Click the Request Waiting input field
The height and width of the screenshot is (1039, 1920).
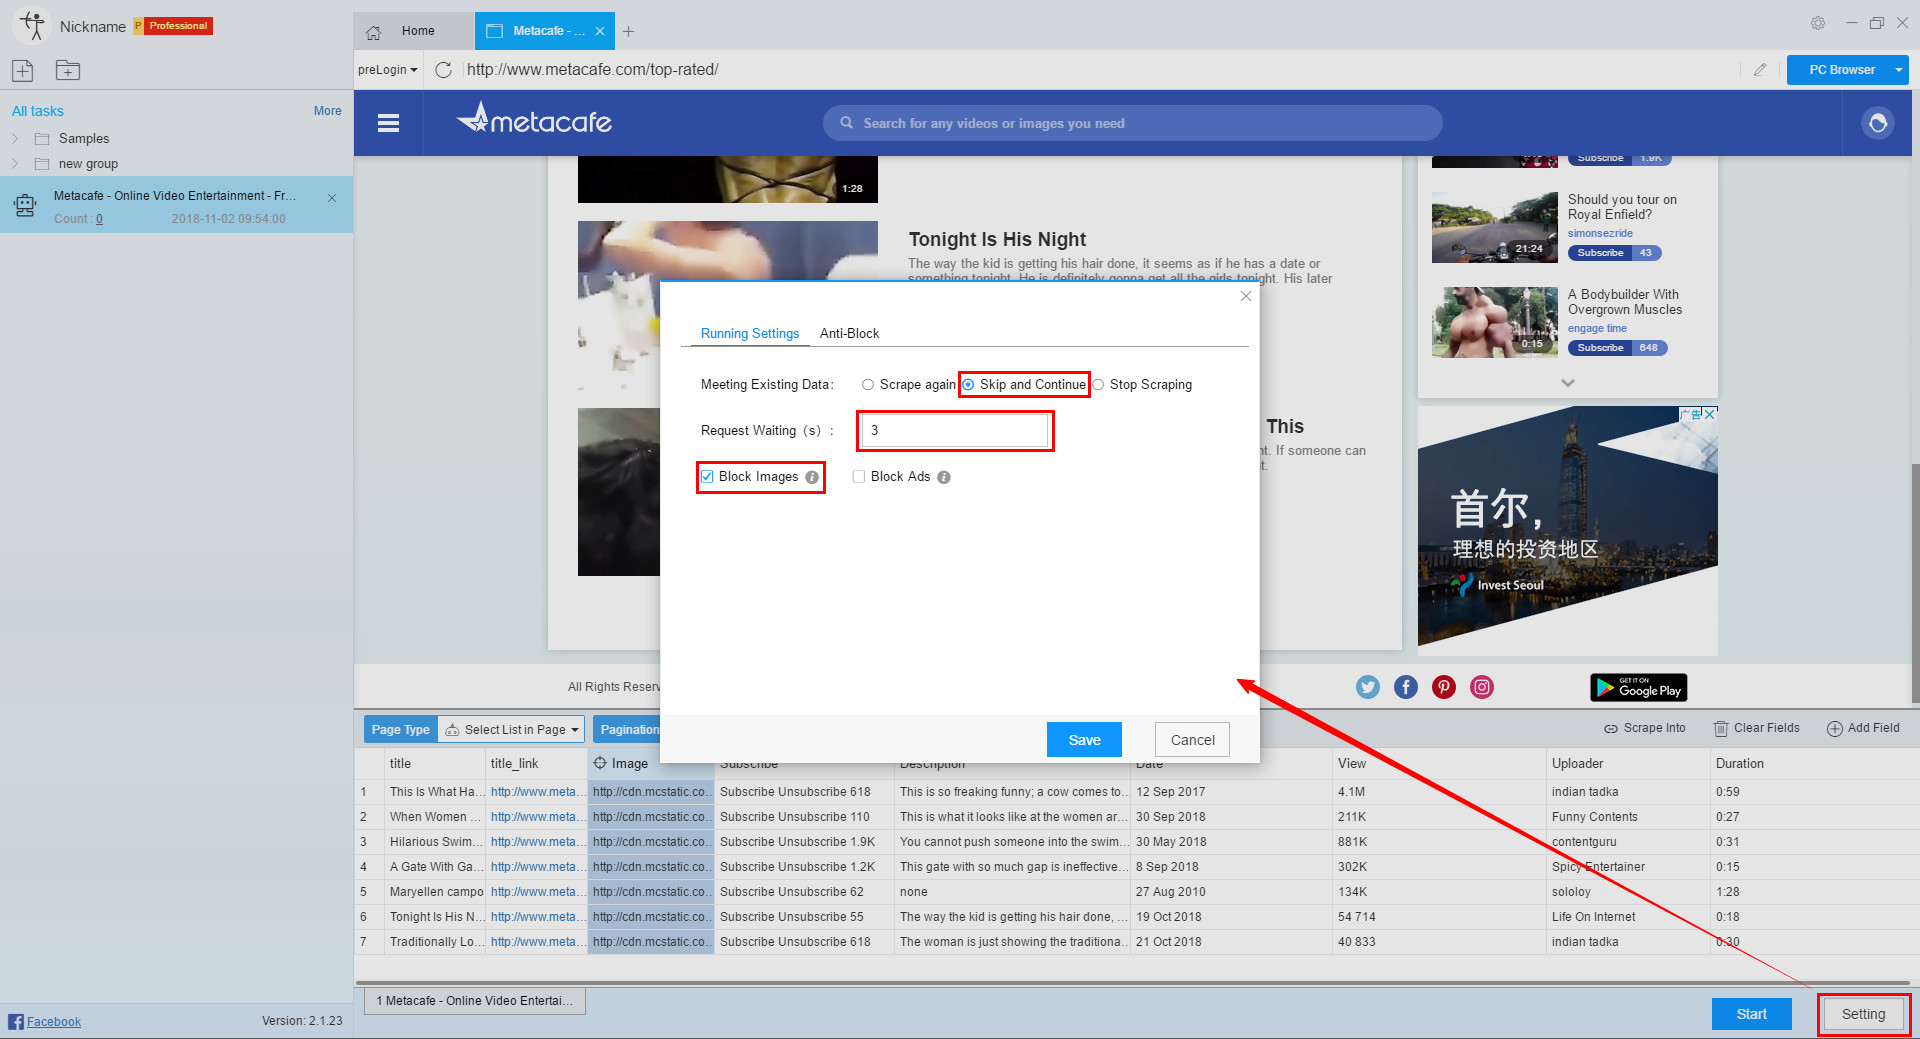[x=955, y=431]
